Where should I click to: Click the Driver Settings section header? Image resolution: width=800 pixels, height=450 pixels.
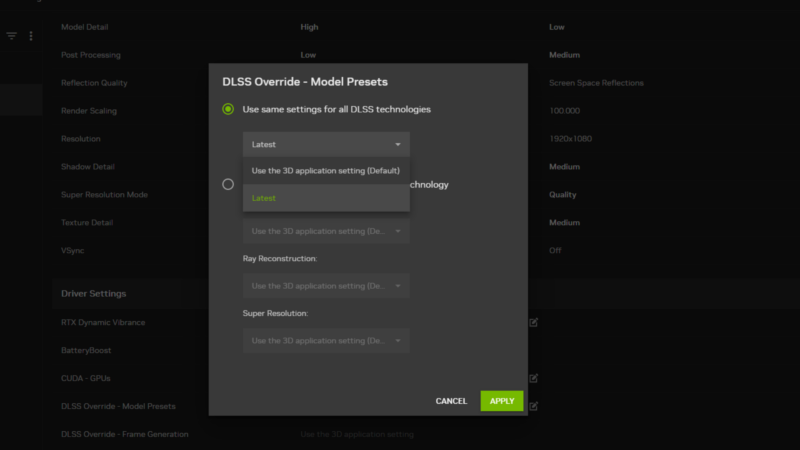click(93, 293)
